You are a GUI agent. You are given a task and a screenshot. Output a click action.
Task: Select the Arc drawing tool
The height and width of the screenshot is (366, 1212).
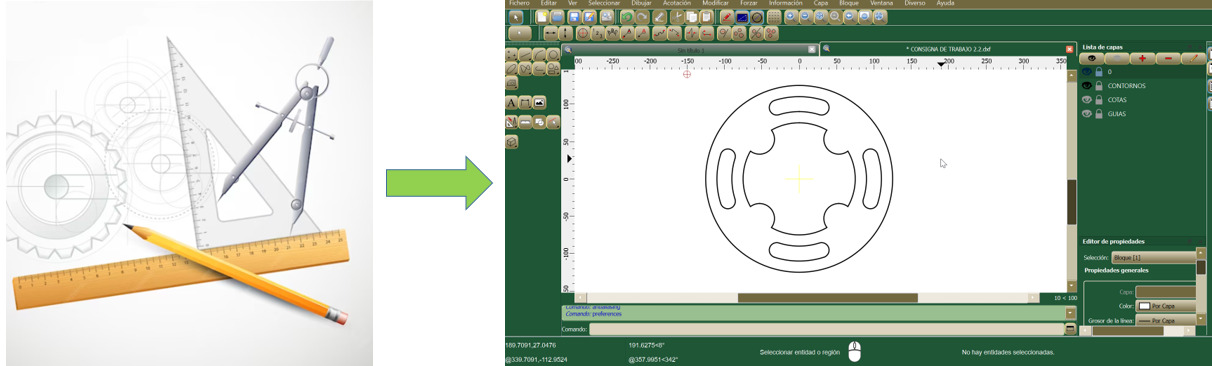pyautogui.click(x=538, y=54)
